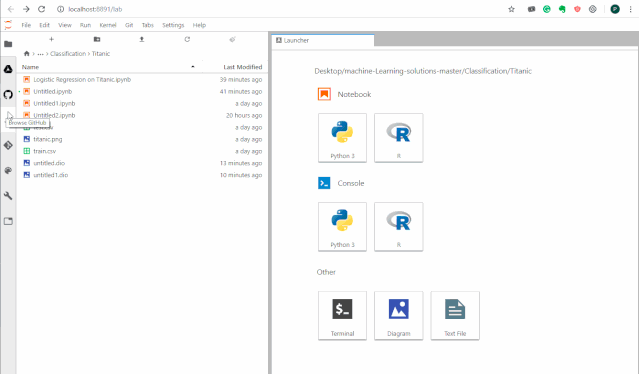The width and height of the screenshot is (639, 374).
Task: Start a Python 3 console
Action: 342,227
